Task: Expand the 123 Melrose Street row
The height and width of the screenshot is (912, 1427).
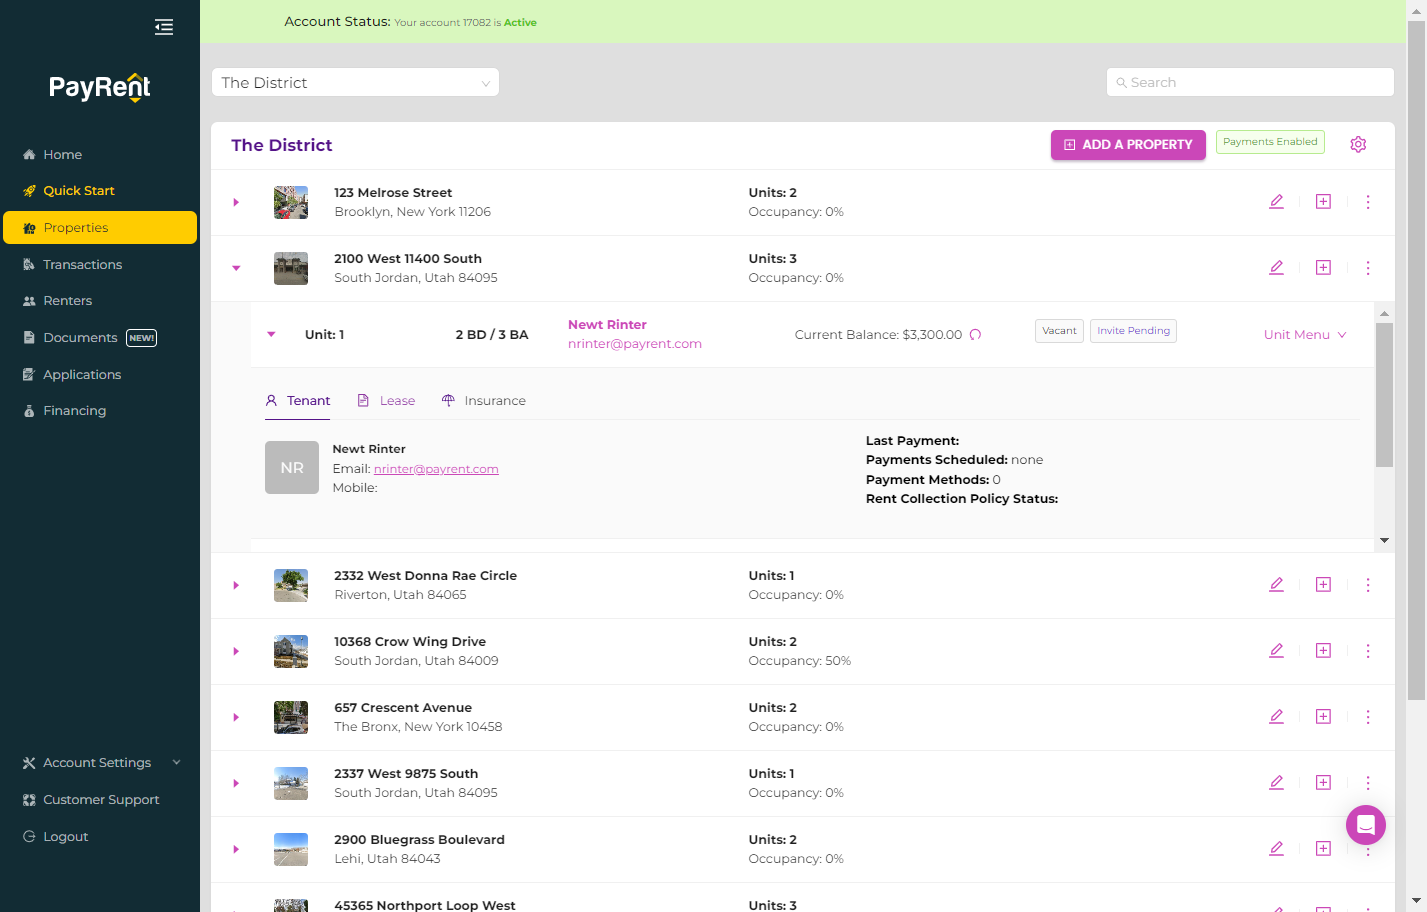Action: 236,202
